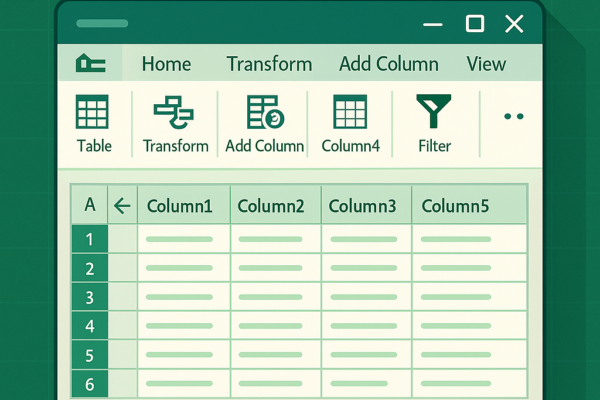
Task: Click the Column2 cell in row 3
Action: tap(276, 297)
